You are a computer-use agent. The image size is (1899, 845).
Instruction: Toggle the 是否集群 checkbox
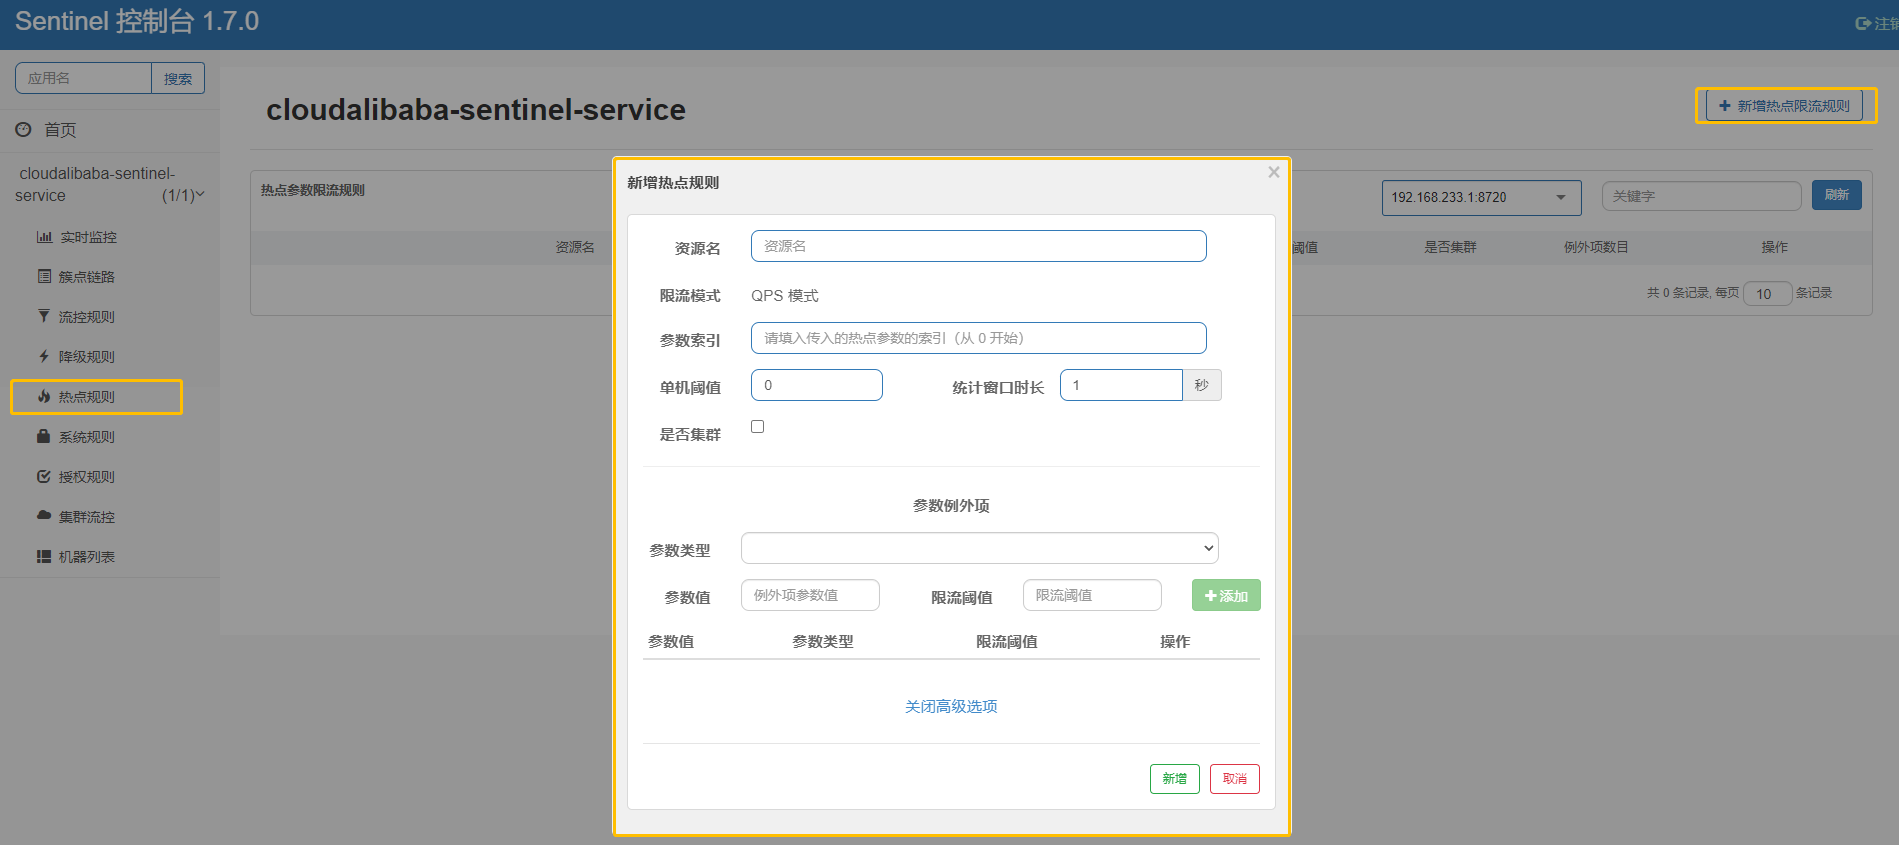click(x=757, y=426)
